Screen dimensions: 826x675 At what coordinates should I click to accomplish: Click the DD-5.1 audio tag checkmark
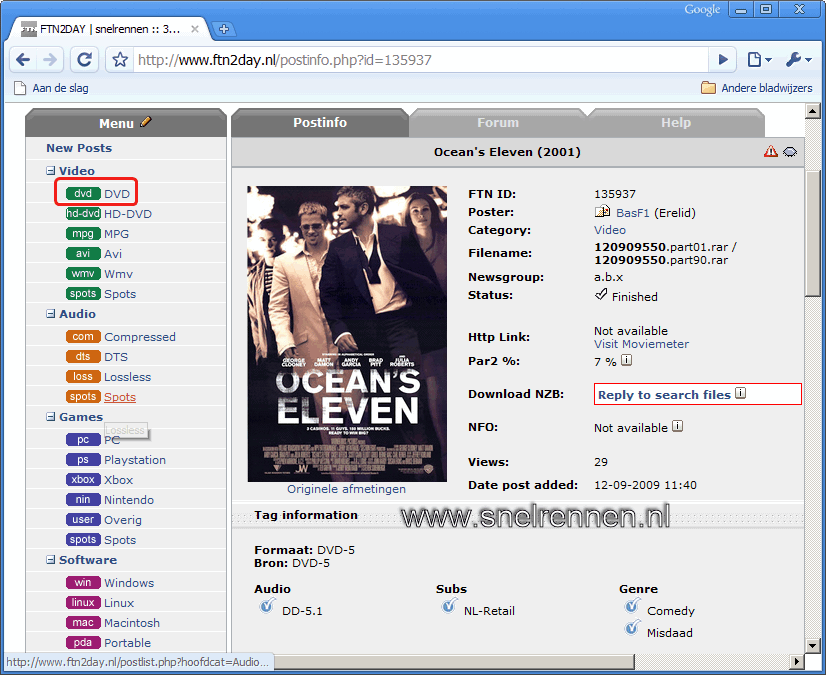tap(267, 606)
